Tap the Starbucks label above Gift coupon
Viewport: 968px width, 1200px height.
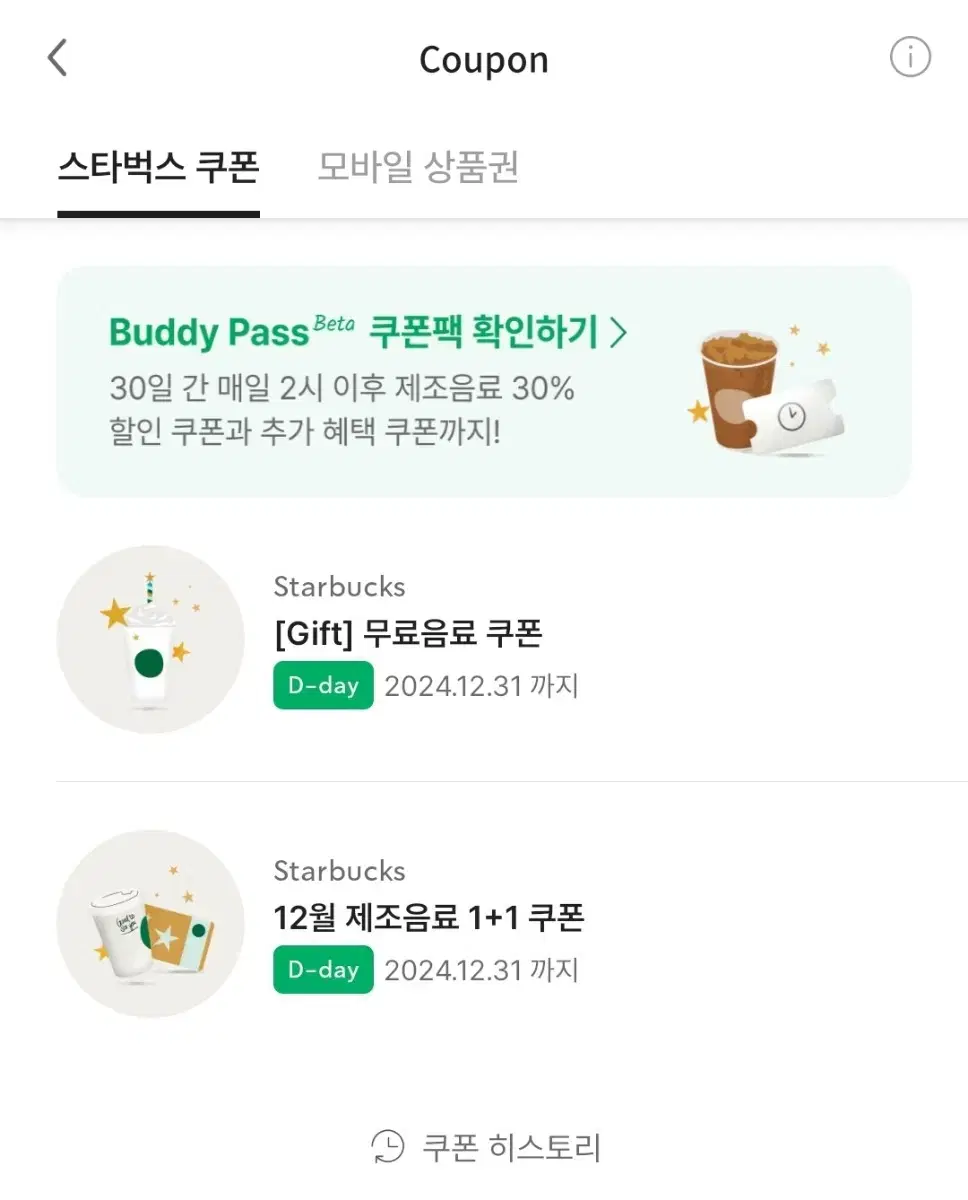tap(340, 586)
